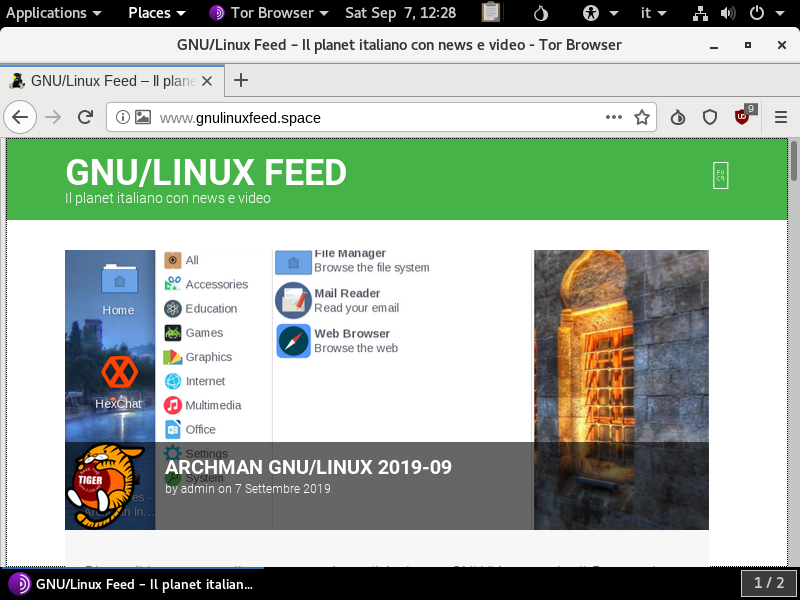The width and height of the screenshot is (800, 600).
Task: Click Tor Browser taskbar window button
Action: click(131, 584)
